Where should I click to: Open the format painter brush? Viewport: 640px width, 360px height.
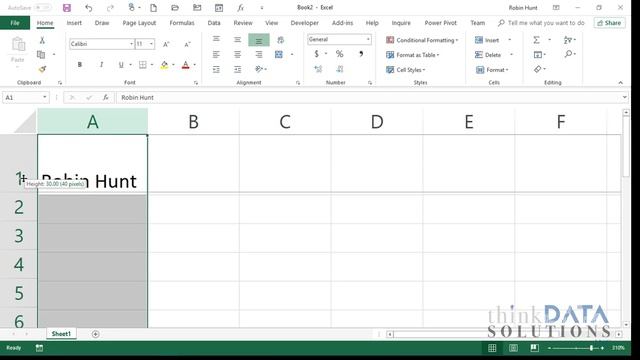coord(42,69)
